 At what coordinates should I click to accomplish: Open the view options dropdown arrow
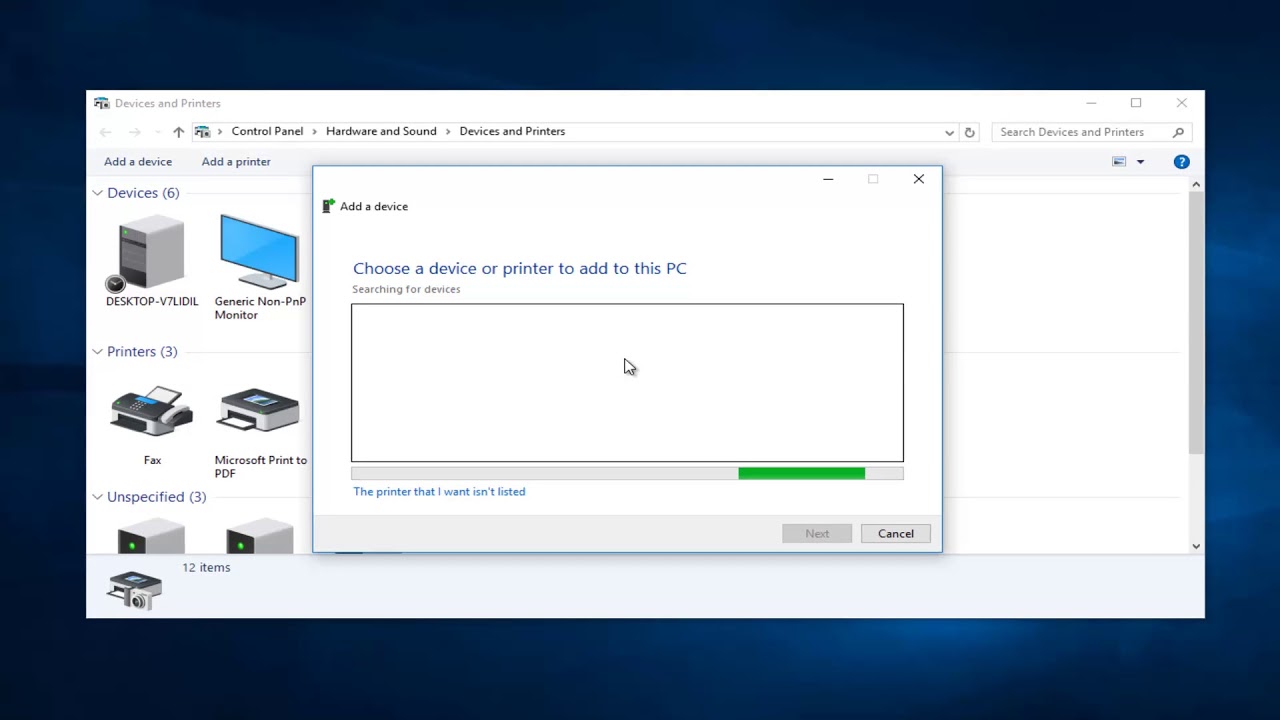pyautogui.click(x=1139, y=161)
